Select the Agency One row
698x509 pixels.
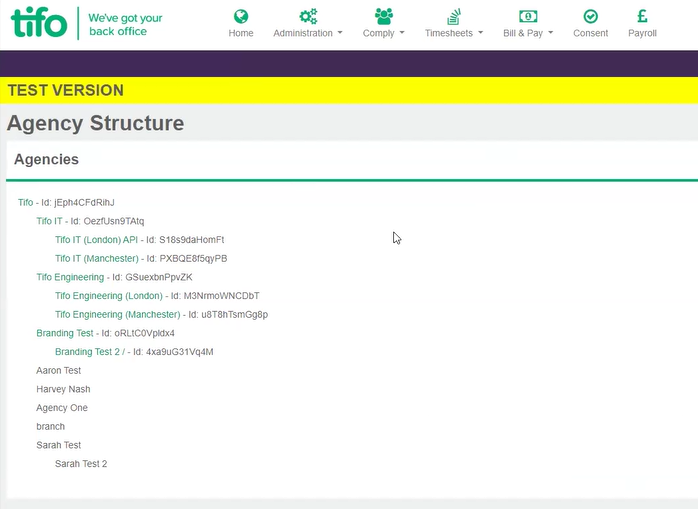[62, 408]
